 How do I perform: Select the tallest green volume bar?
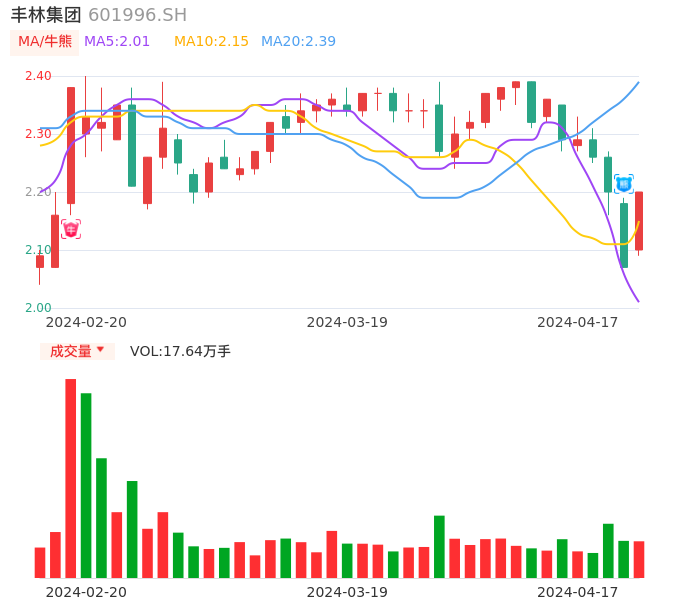(x=86, y=485)
